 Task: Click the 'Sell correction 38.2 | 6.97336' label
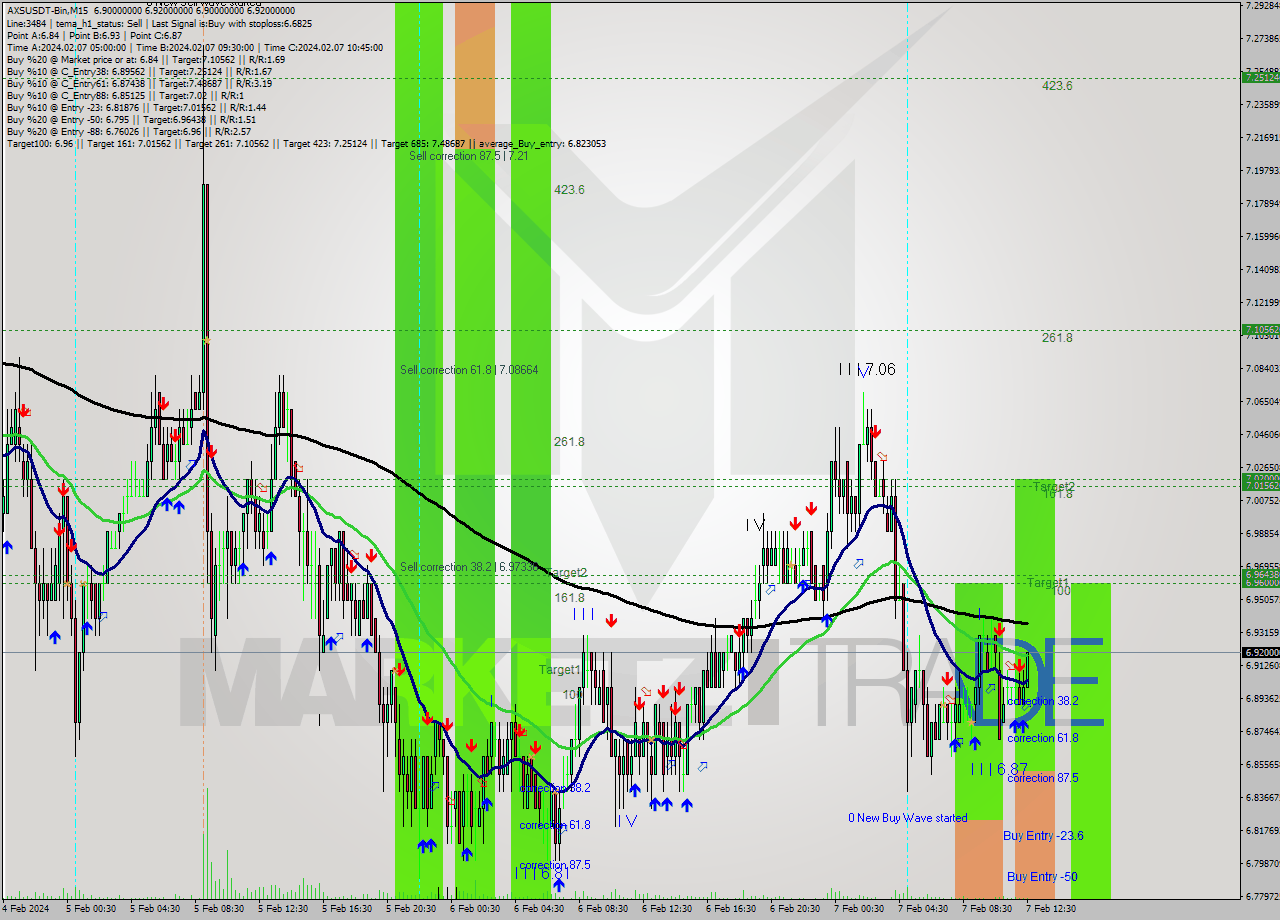point(469,567)
